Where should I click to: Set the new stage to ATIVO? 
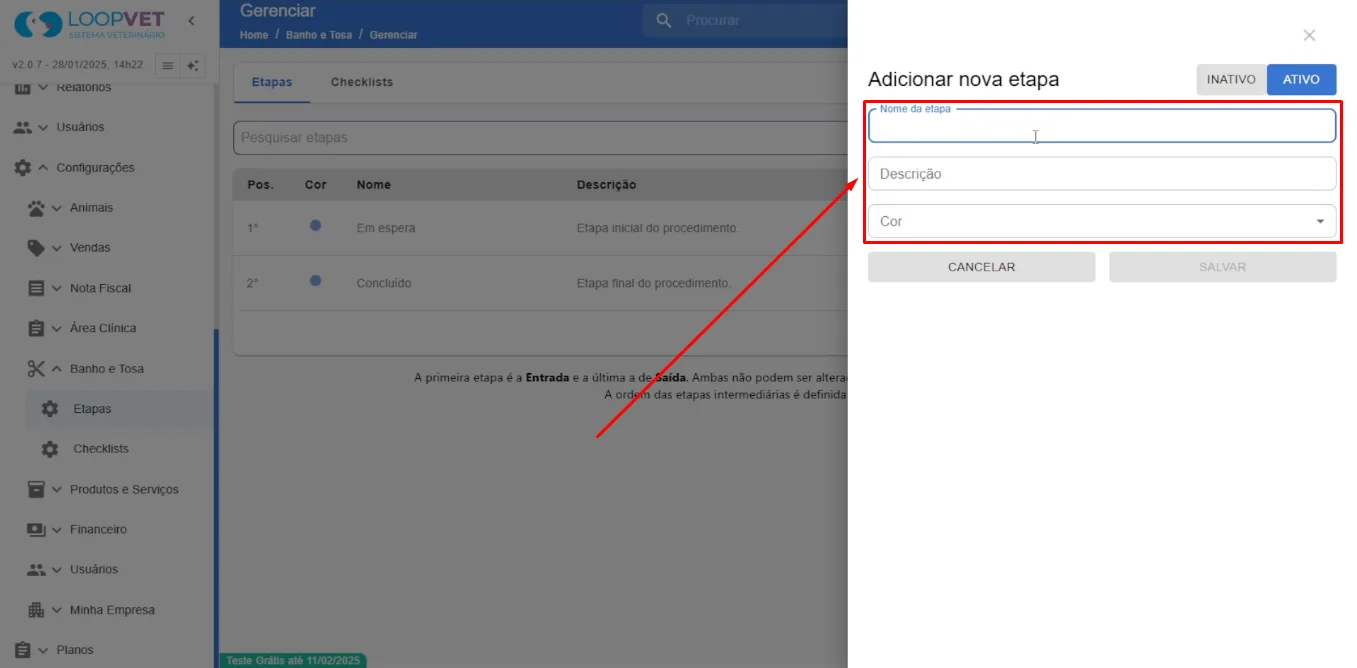click(x=1301, y=79)
